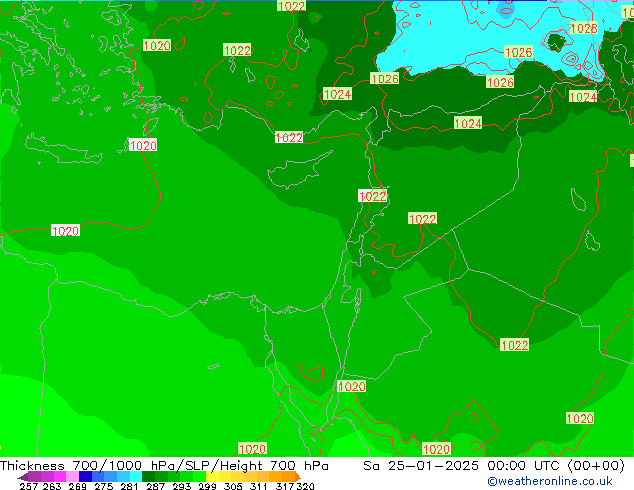The image size is (634, 490).
Task: Click the legend value 320
Action: 305,486
